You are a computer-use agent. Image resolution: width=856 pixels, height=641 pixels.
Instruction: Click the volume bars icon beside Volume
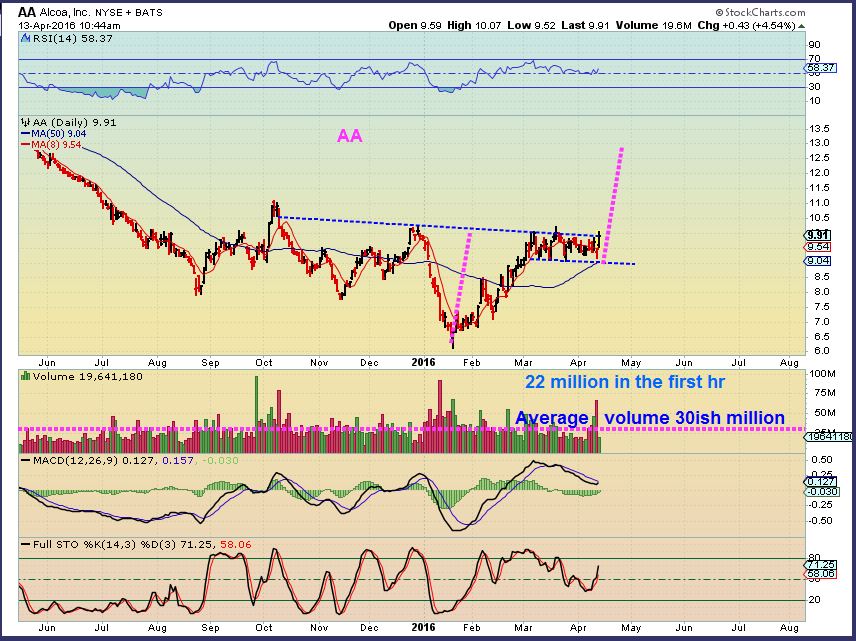(x=26, y=376)
